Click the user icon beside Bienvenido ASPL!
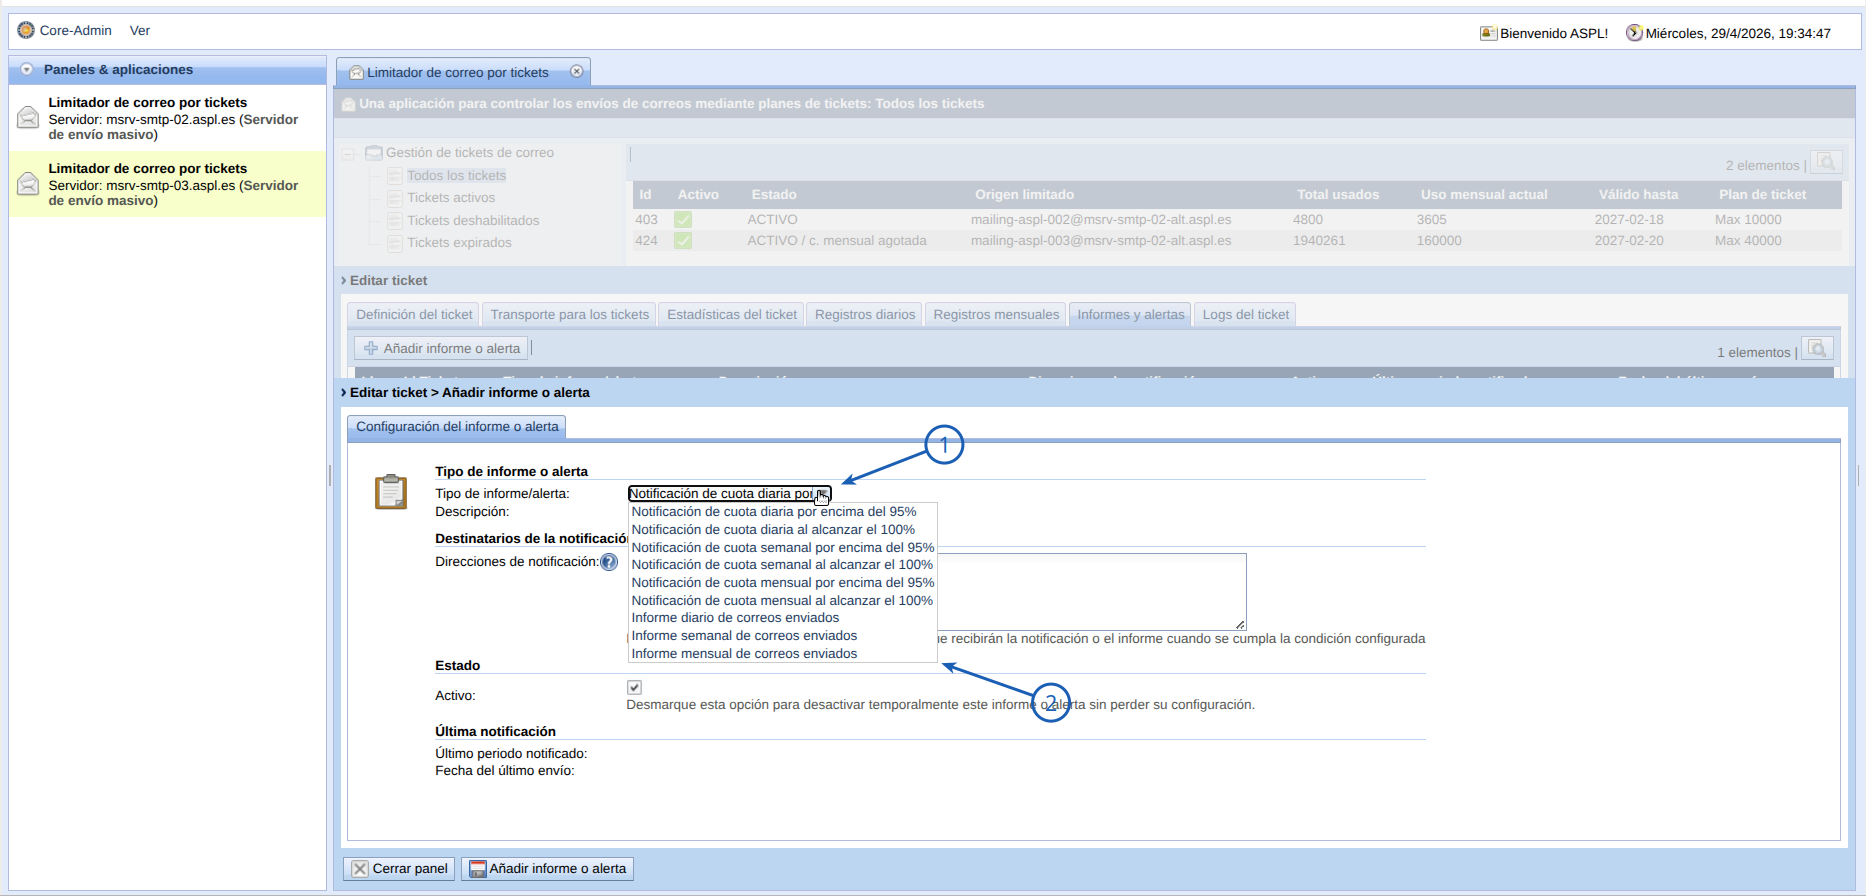The image size is (1866, 896). [1488, 33]
